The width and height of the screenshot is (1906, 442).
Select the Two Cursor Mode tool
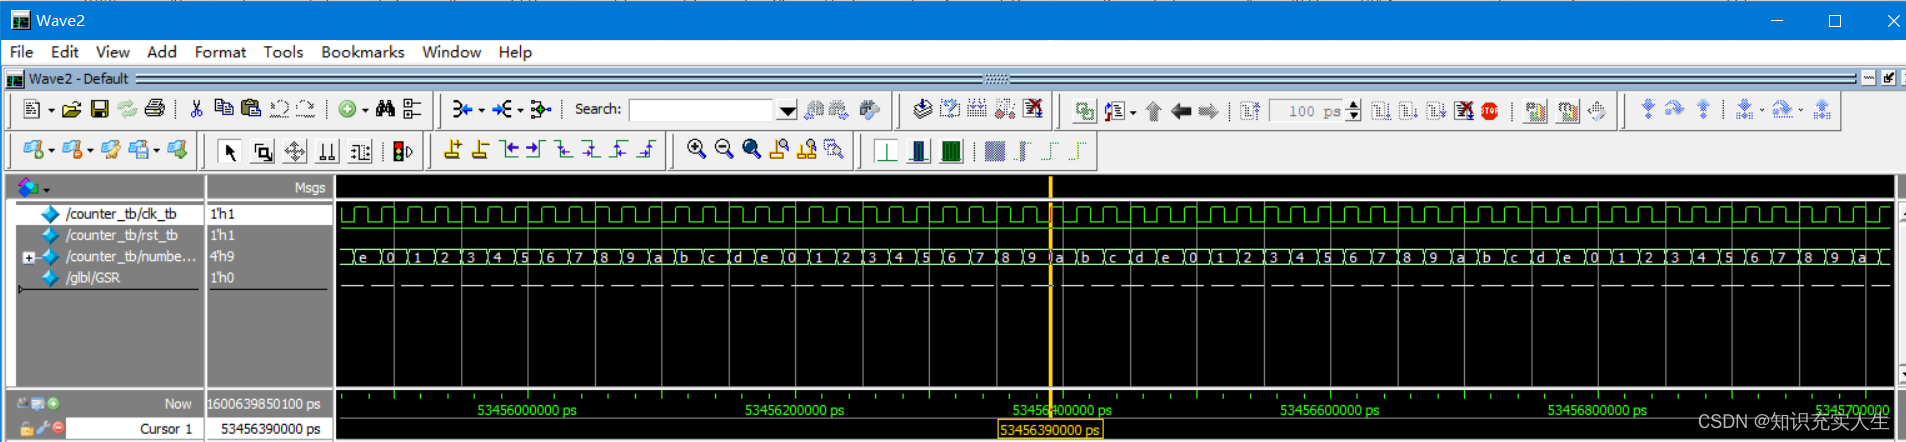(327, 152)
